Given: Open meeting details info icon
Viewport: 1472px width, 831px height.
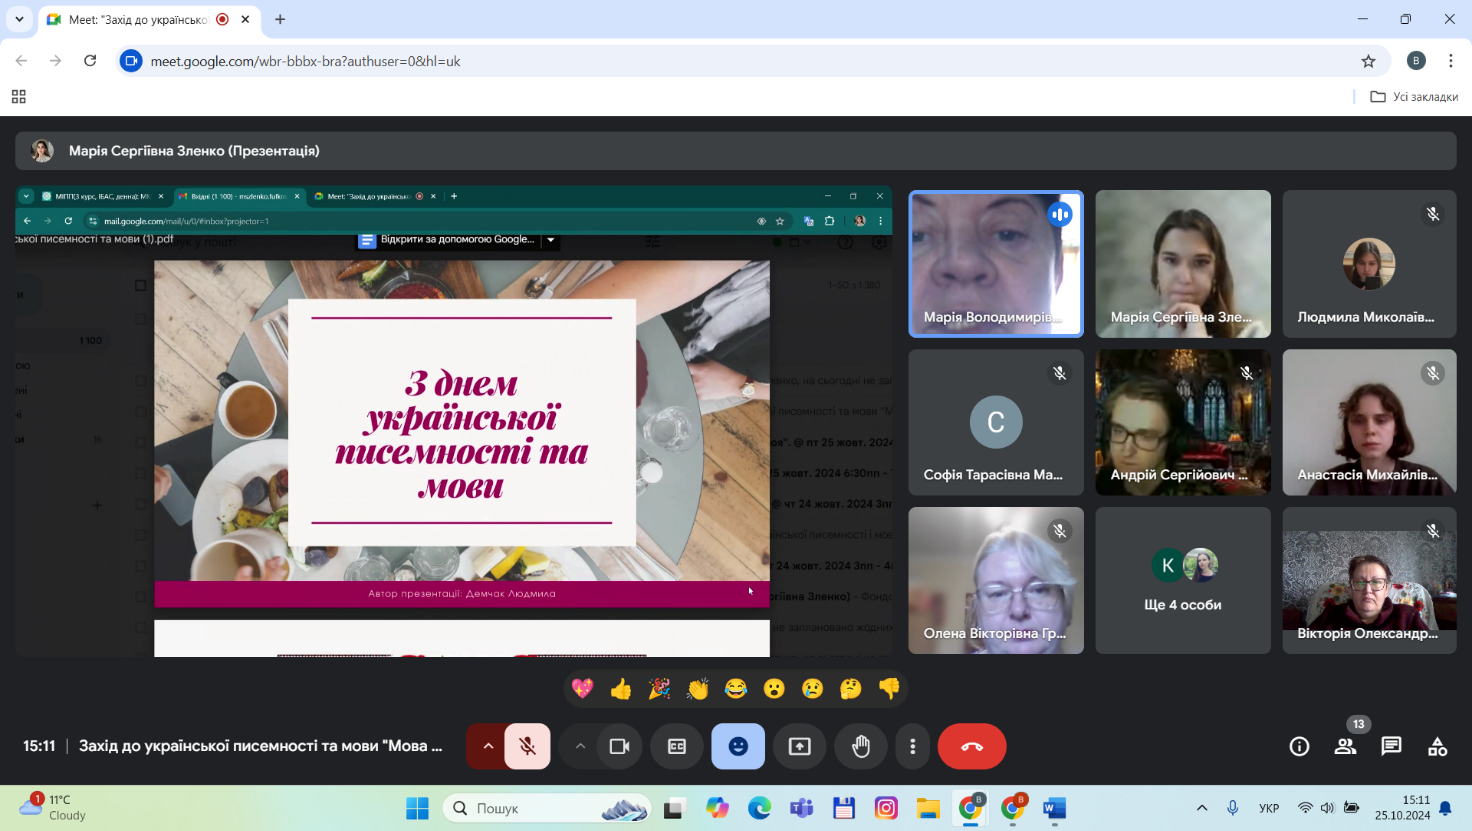Looking at the screenshot, I should [1299, 746].
